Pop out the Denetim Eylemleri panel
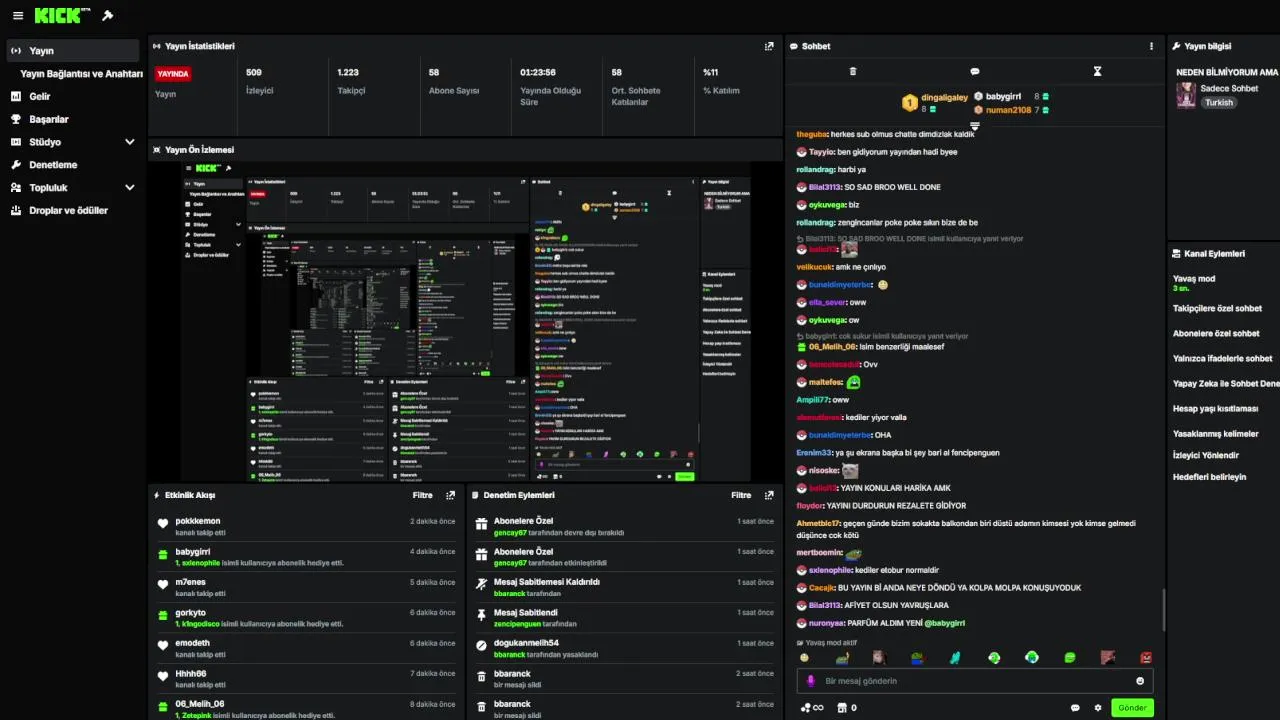 769,495
